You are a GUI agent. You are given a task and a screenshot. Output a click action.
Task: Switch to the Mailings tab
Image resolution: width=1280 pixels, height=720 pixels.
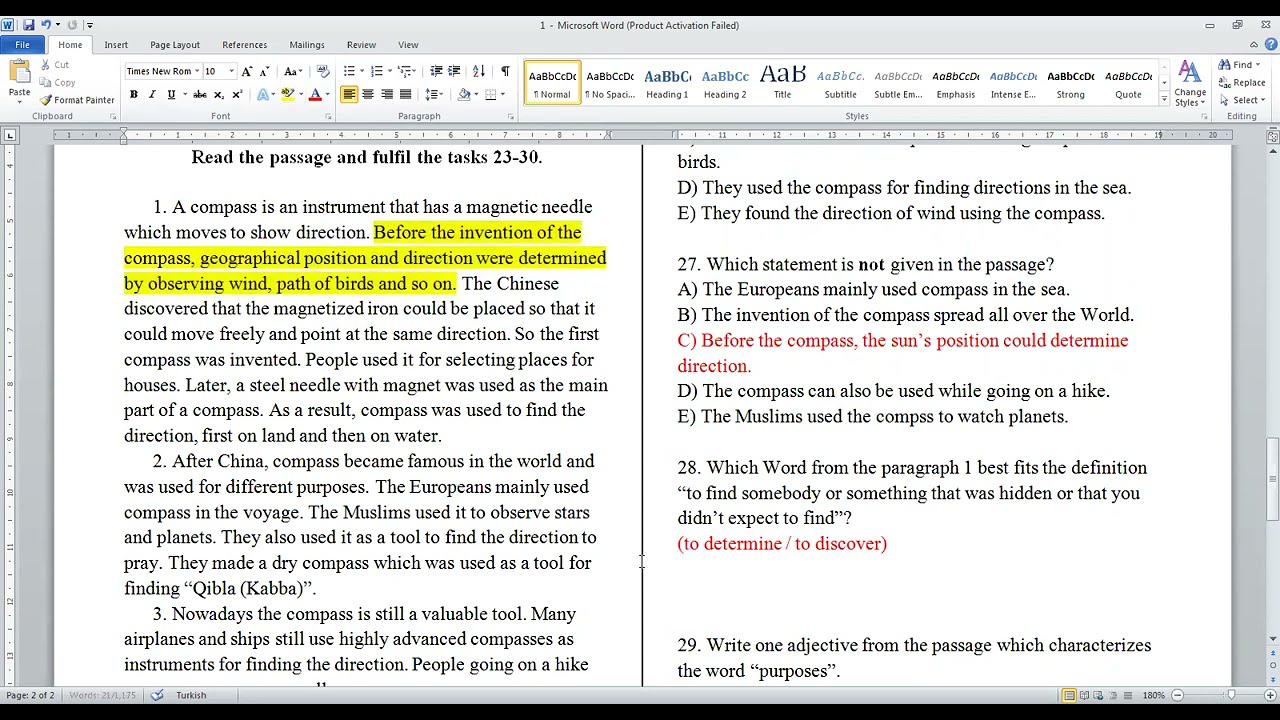point(307,45)
